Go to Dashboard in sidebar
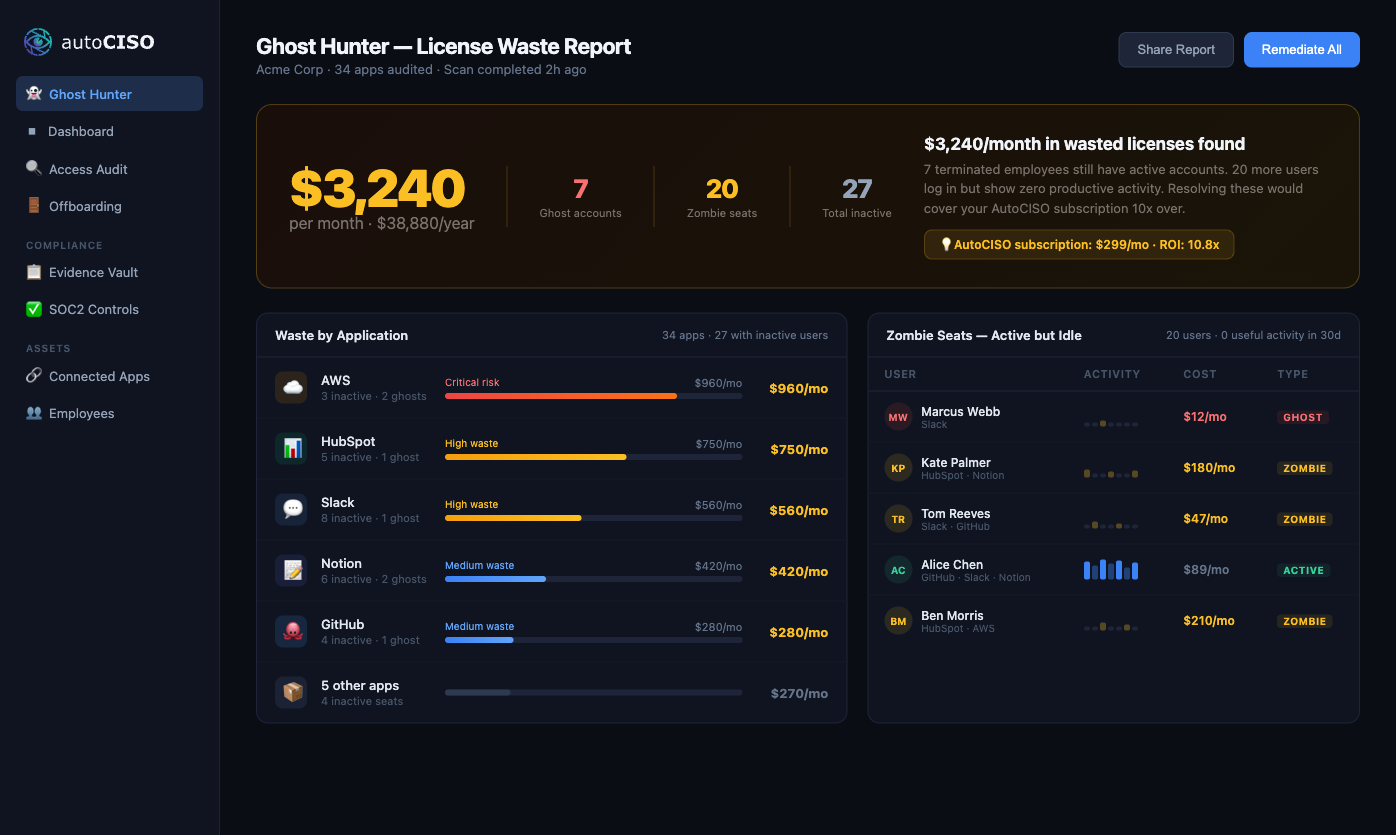 click(109, 131)
